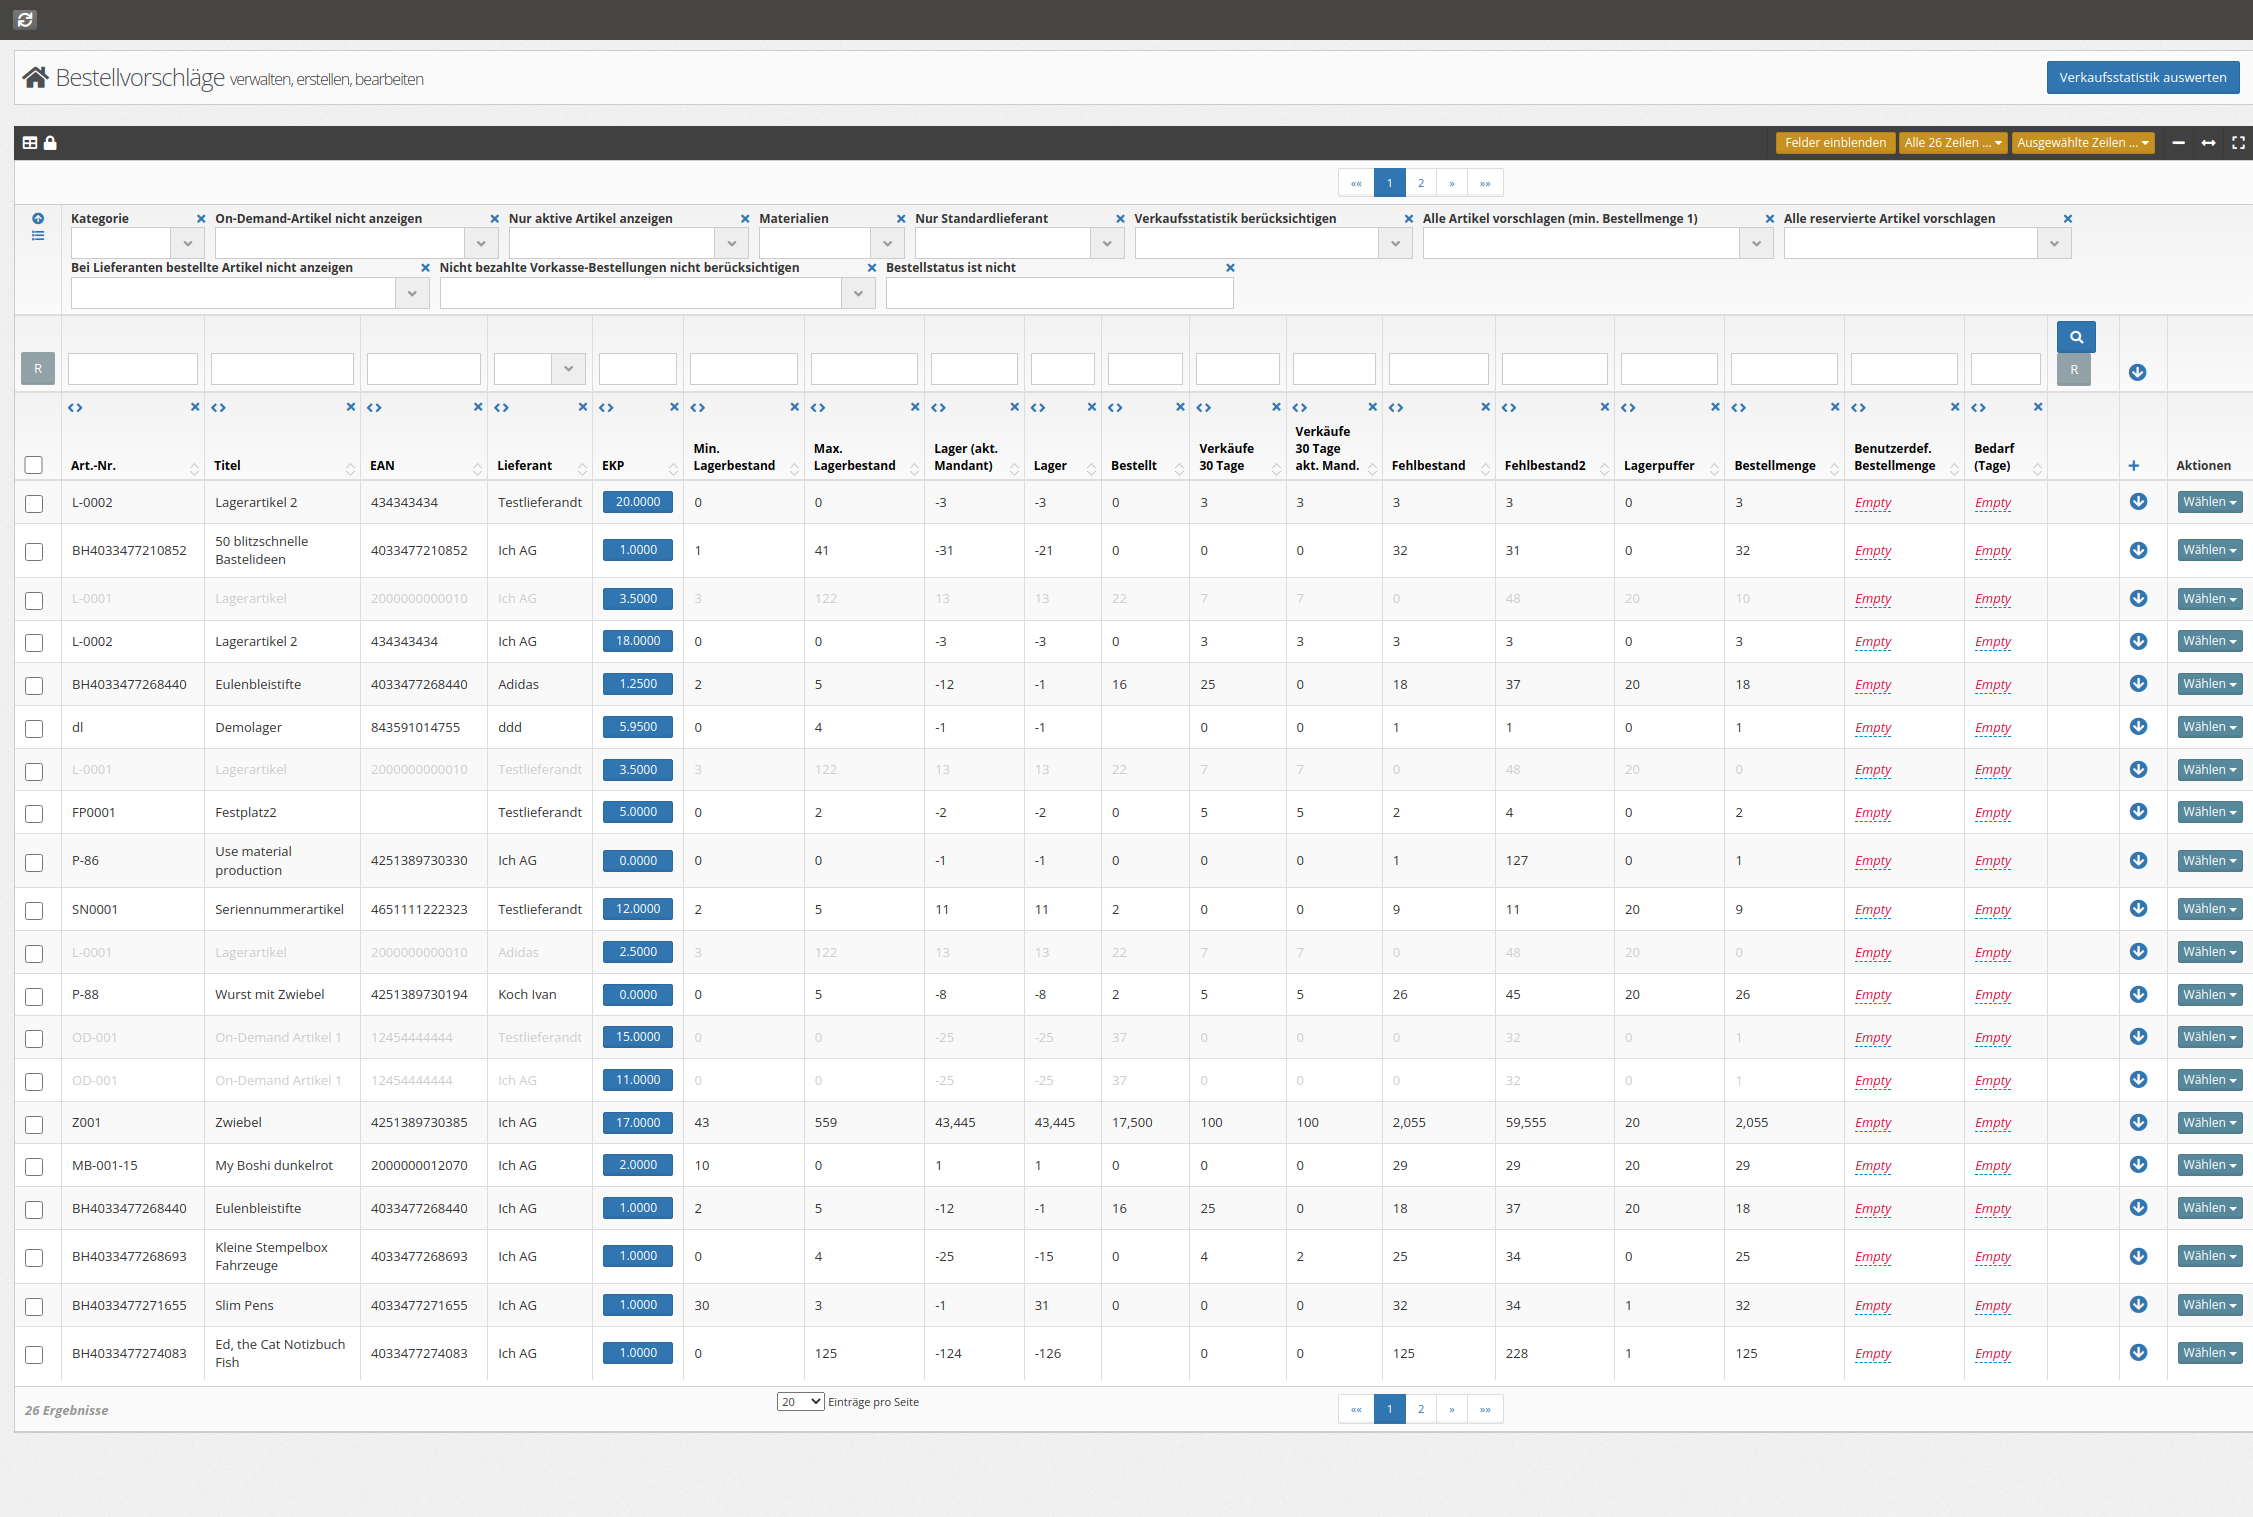Check the row for Zwiebel
This screenshot has width=2253, height=1517.
34,1123
